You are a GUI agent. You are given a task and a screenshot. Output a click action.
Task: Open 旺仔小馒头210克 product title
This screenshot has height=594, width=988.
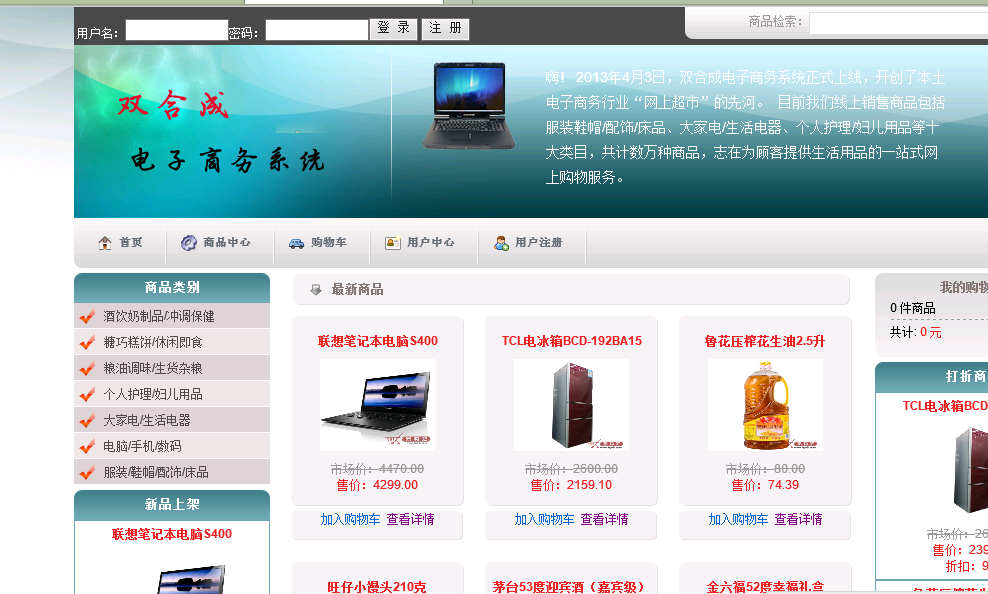pos(377,587)
